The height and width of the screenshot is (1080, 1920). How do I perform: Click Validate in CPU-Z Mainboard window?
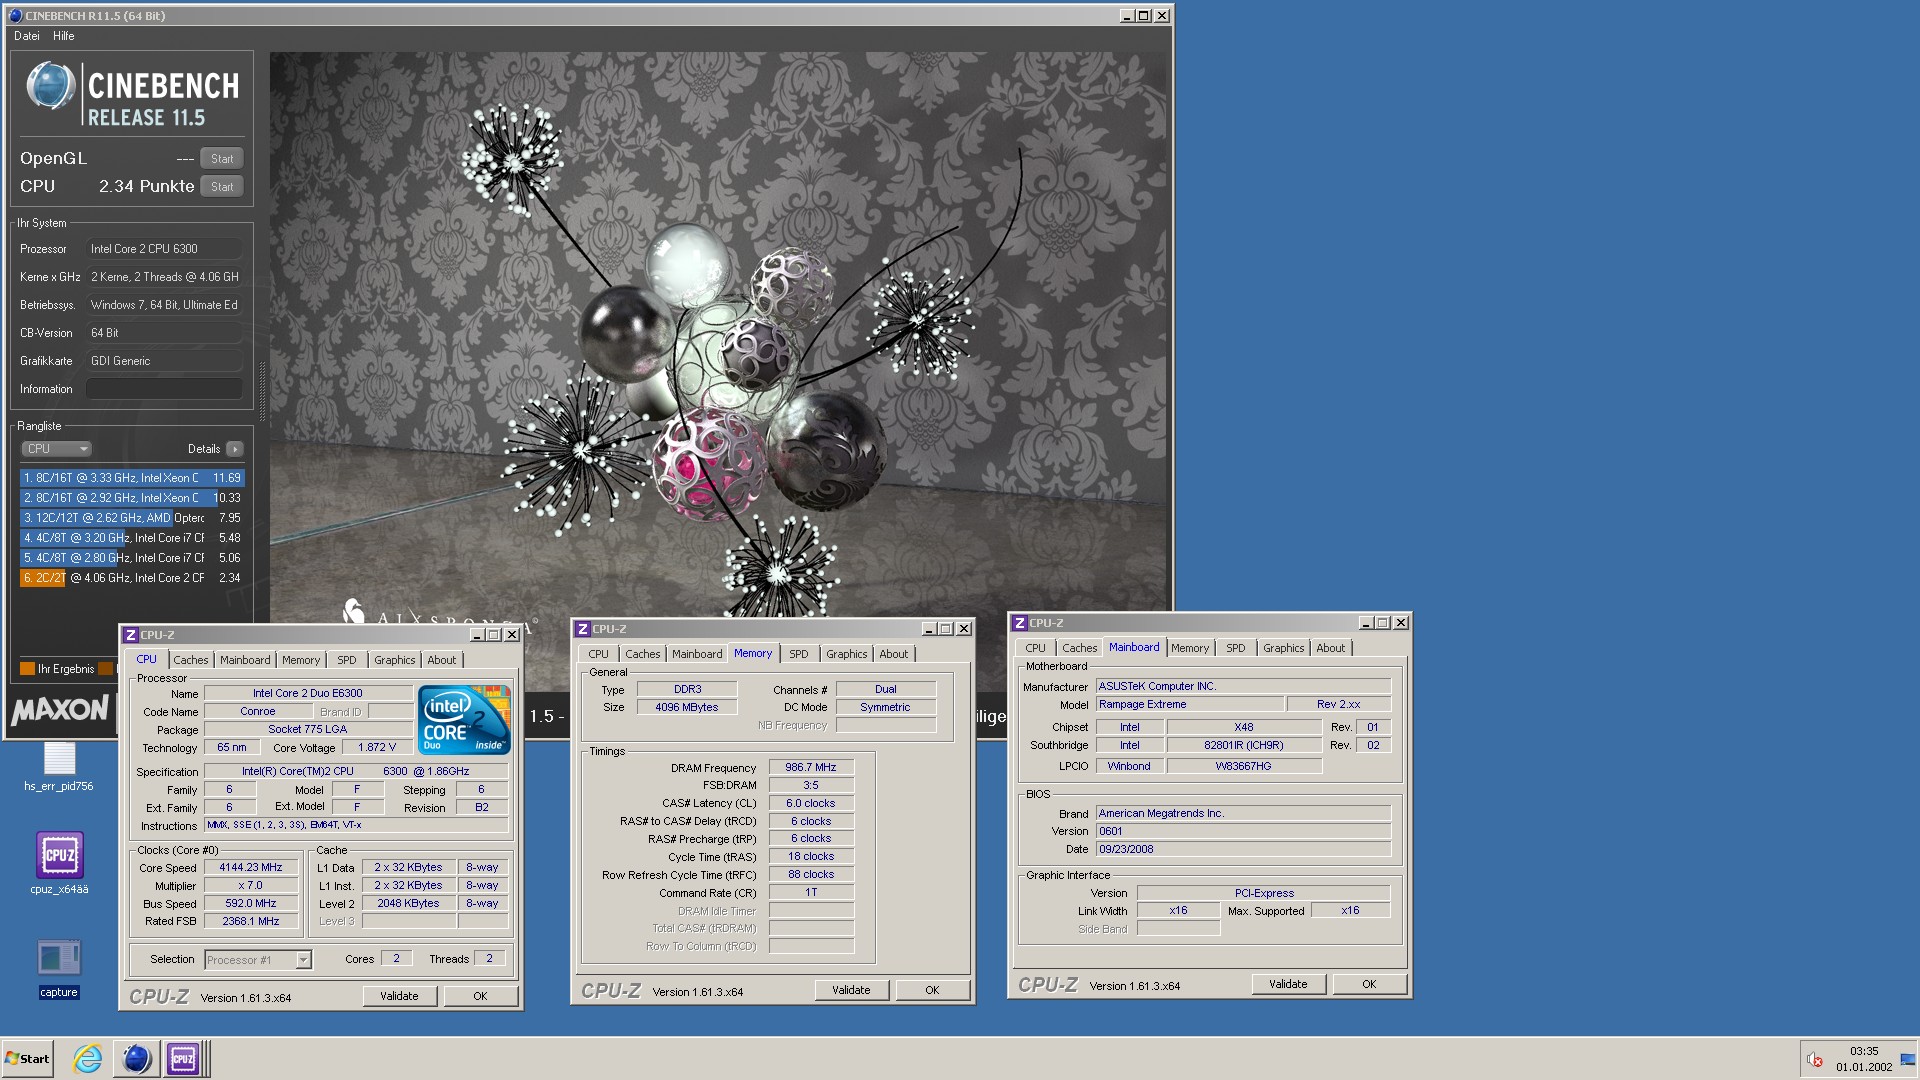pyautogui.click(x=1288, y=984)
